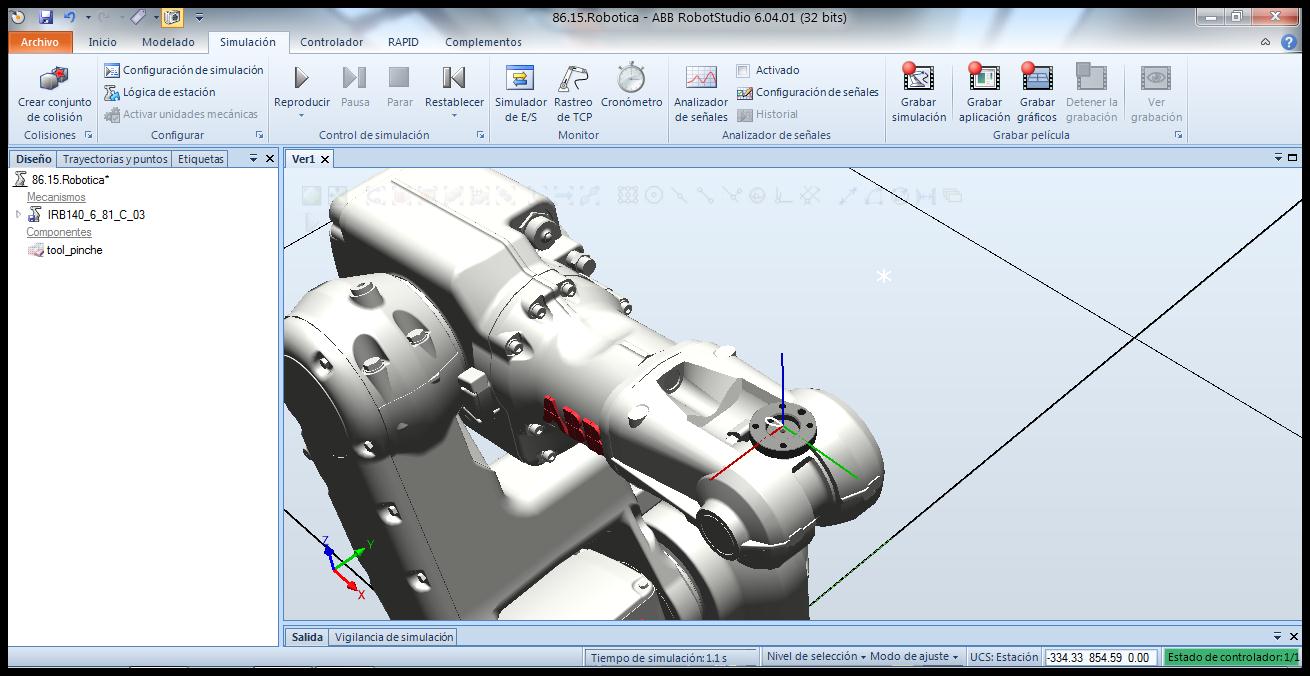The image size is (1310, 676).
Task: Click the RobotStudio application icon
Action: (18, 17)
